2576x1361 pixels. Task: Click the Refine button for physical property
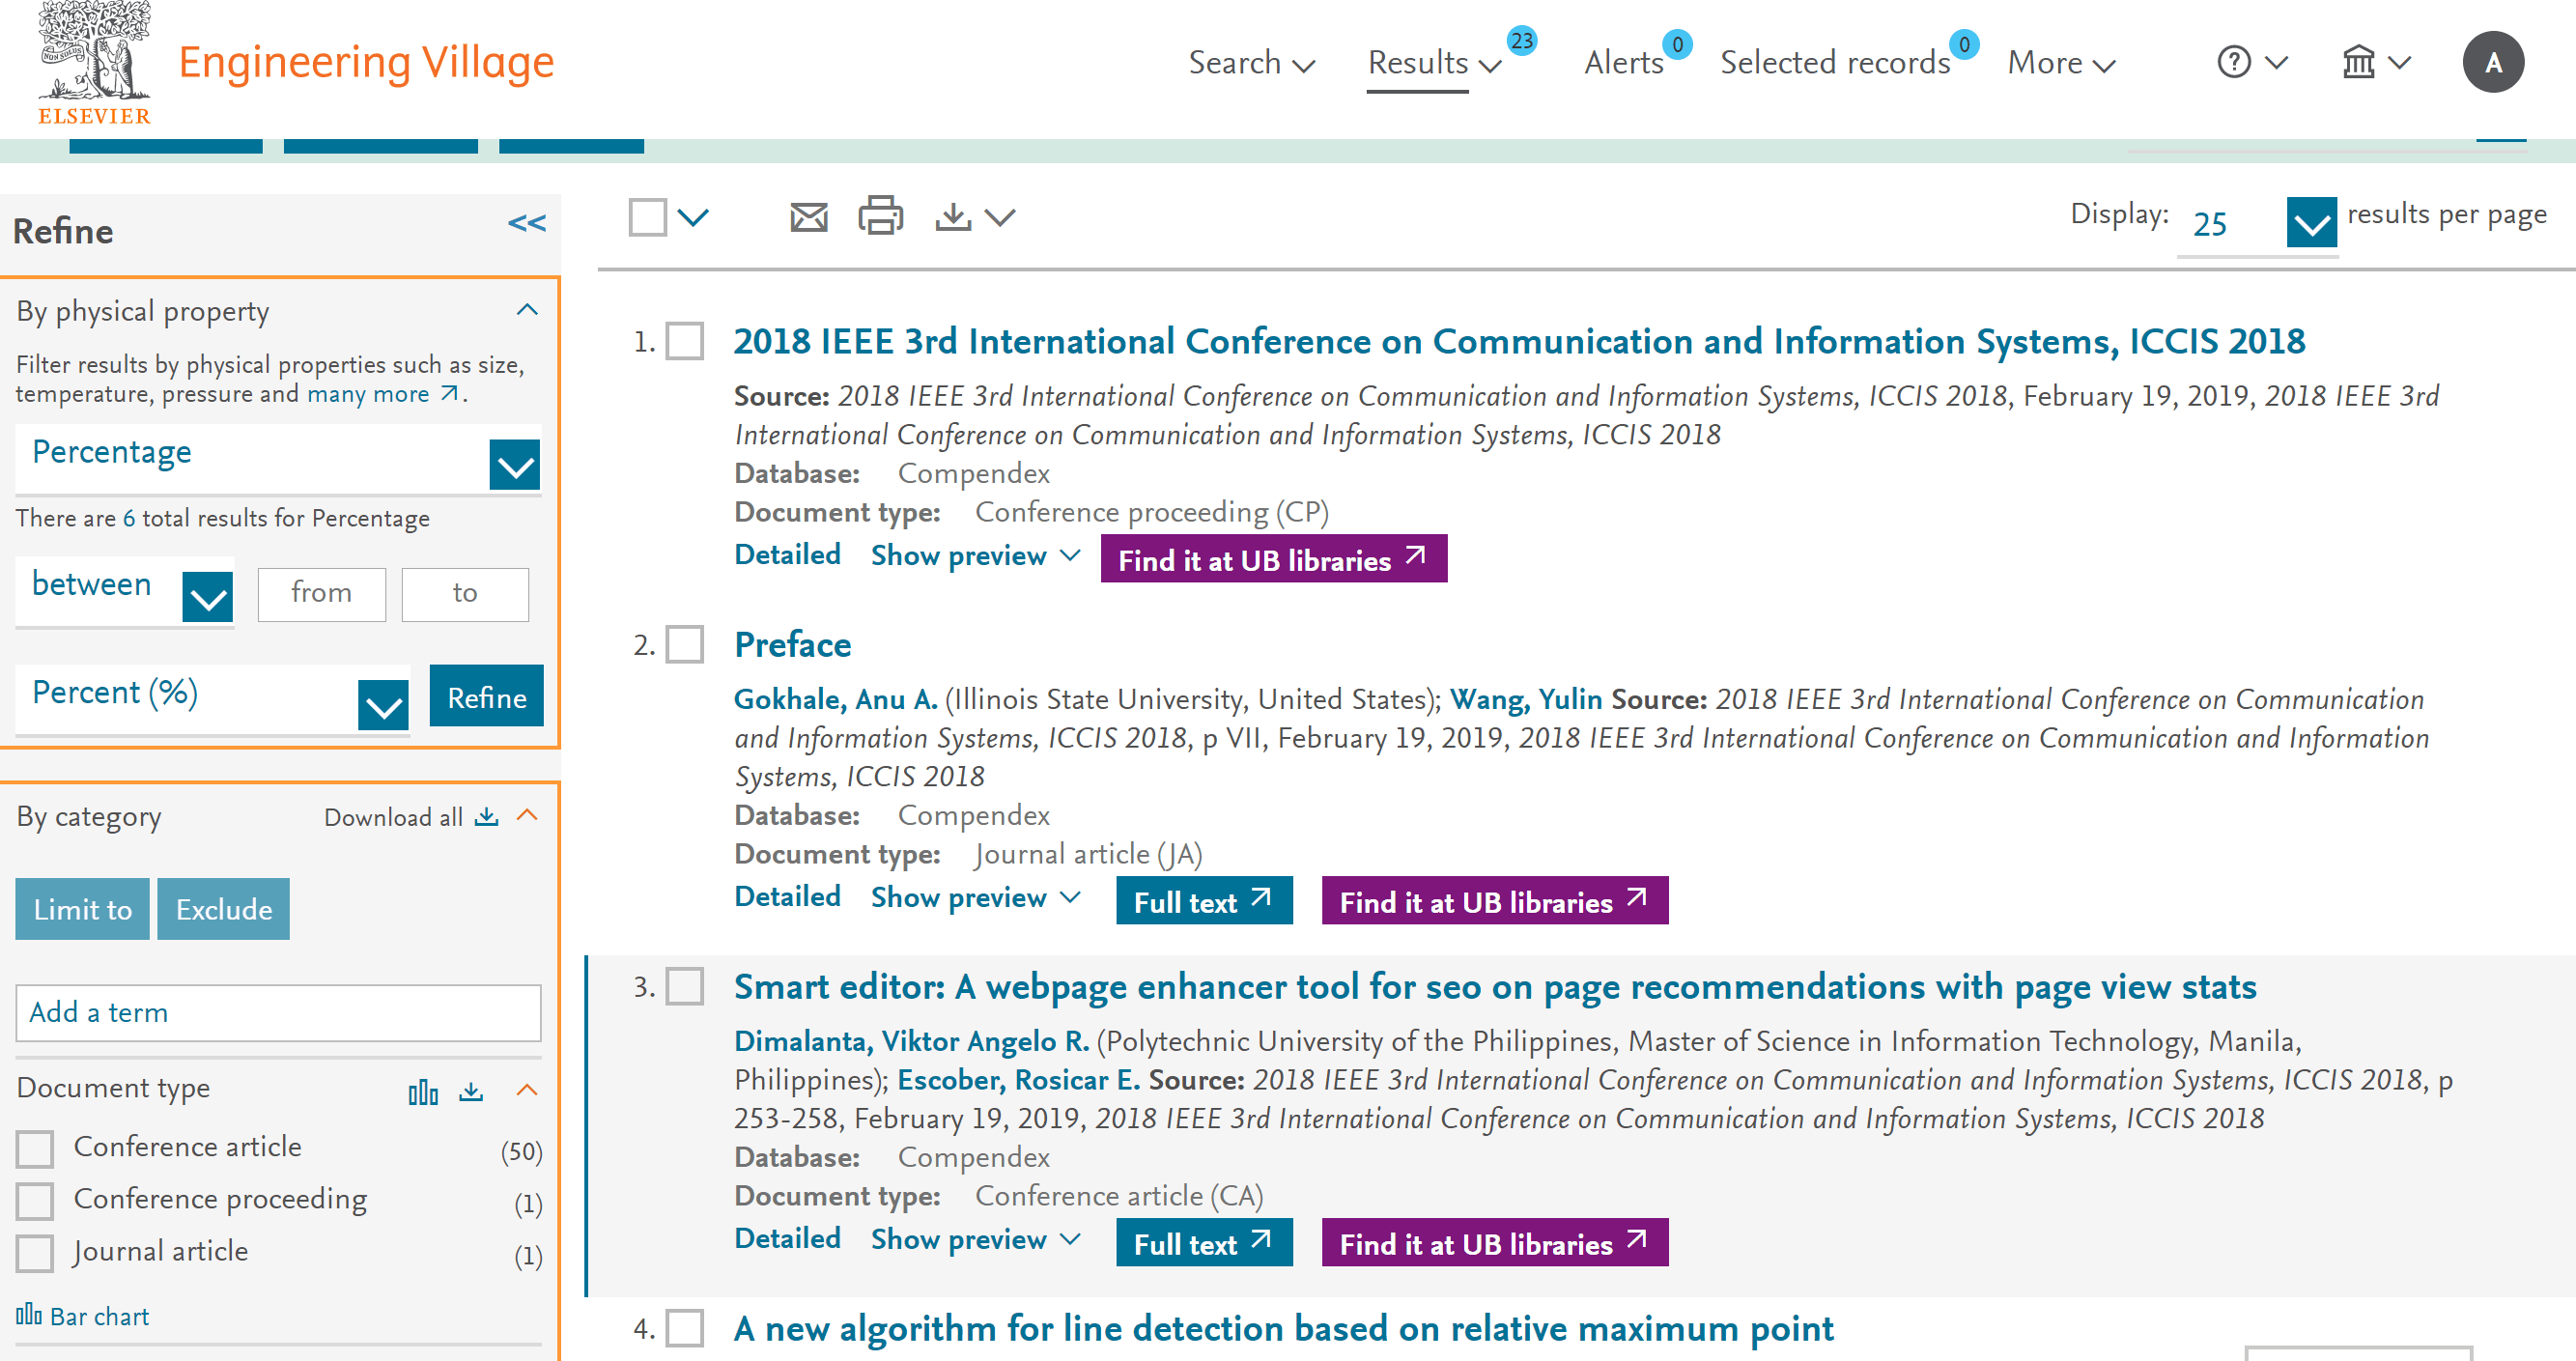[x=487, y=696]
